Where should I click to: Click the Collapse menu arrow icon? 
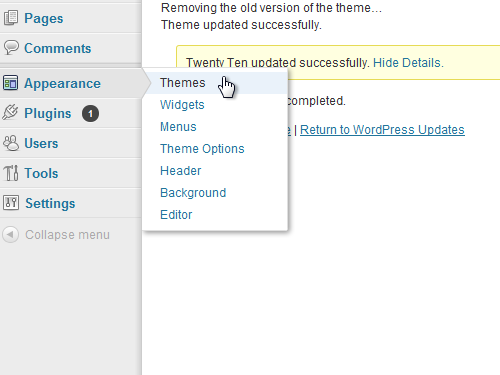coord(10,235)
